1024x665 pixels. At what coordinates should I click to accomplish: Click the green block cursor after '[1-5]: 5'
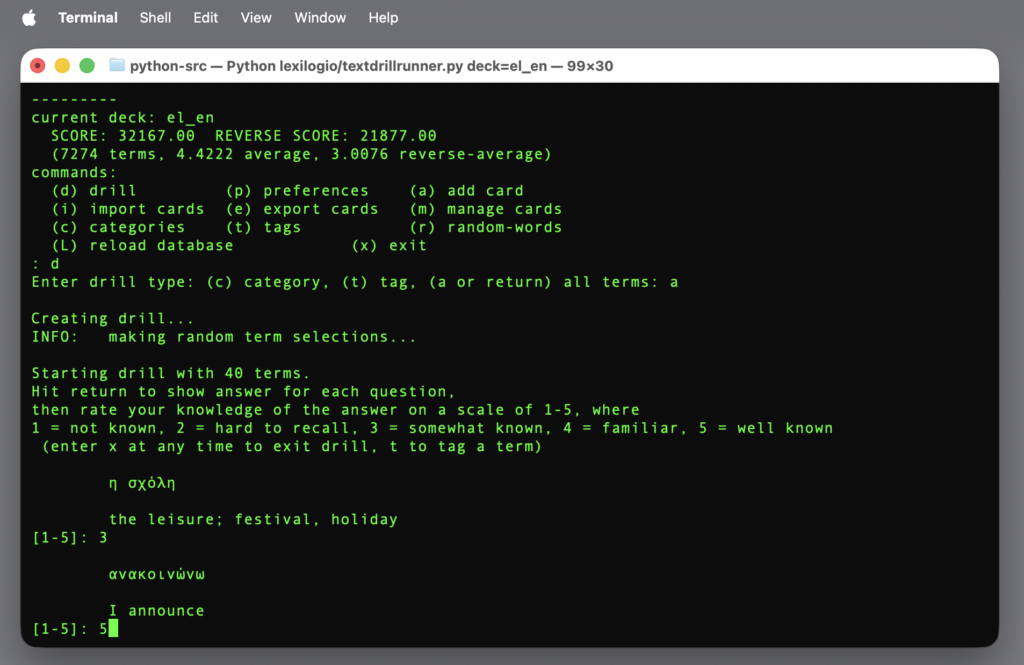coord(114,629)
